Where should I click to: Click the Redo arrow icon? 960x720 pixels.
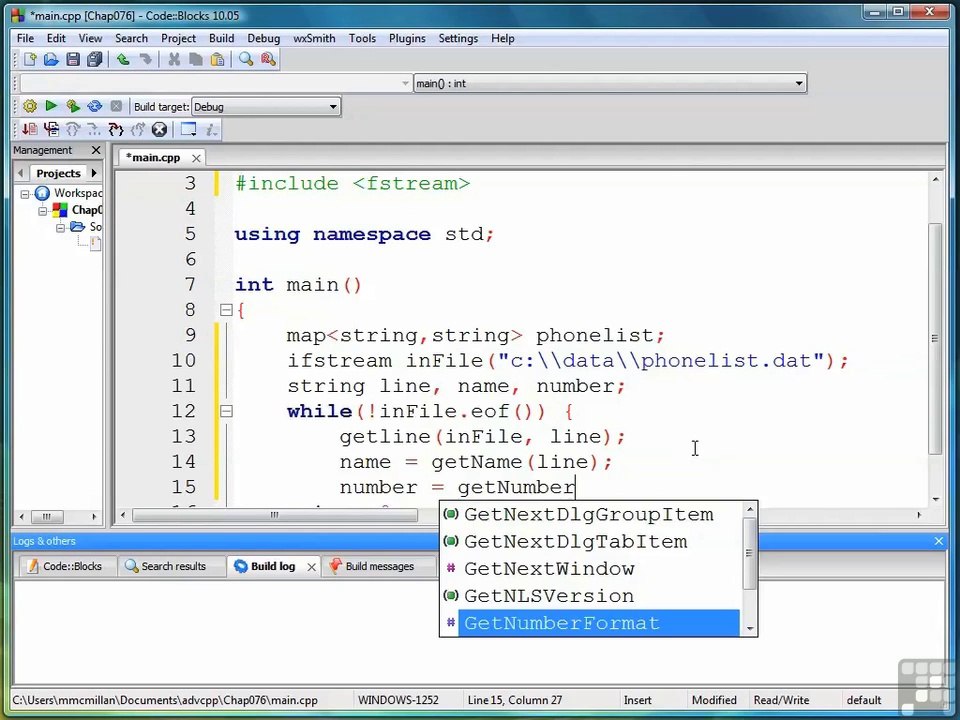(145, 59)
